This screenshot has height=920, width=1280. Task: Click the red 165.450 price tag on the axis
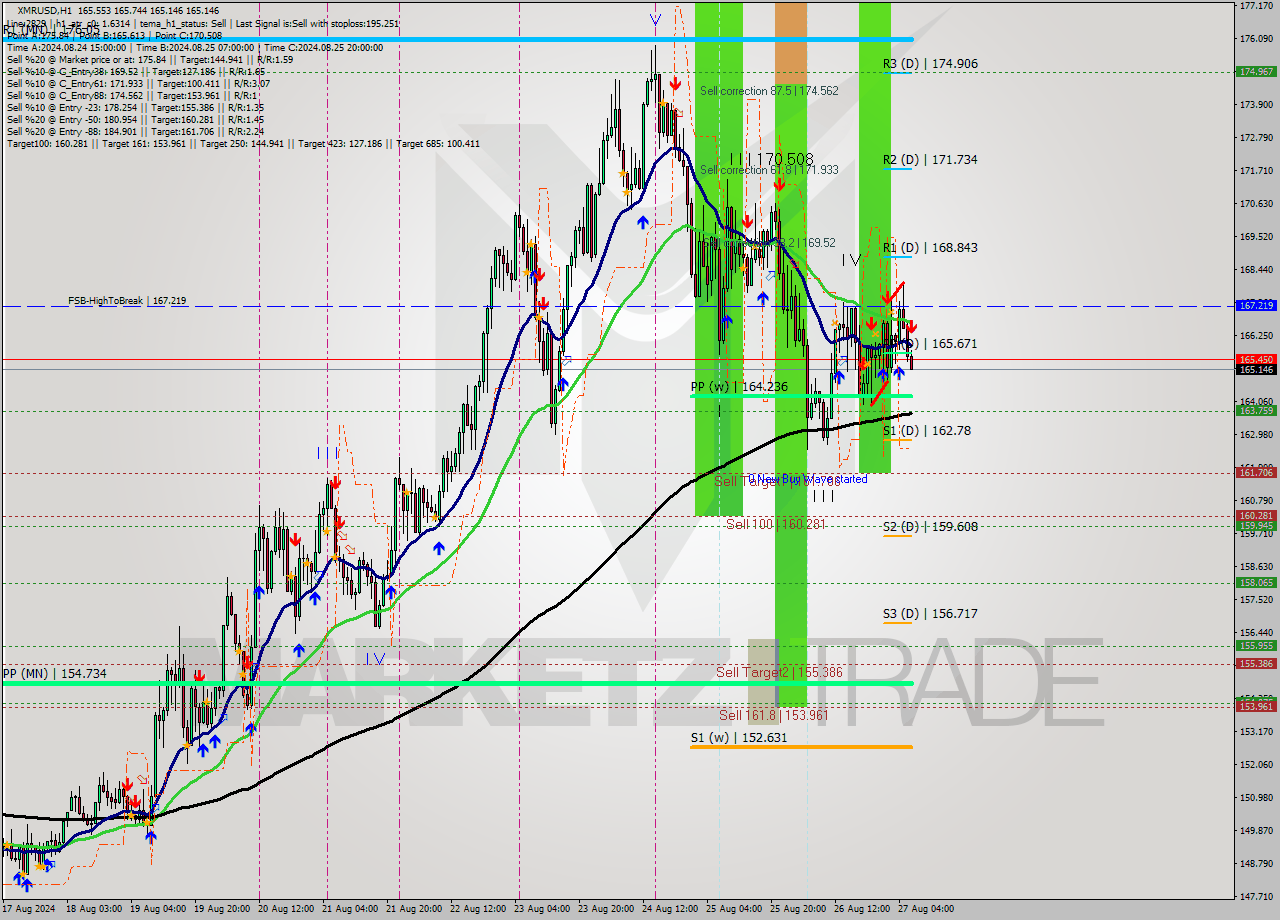1256,359
